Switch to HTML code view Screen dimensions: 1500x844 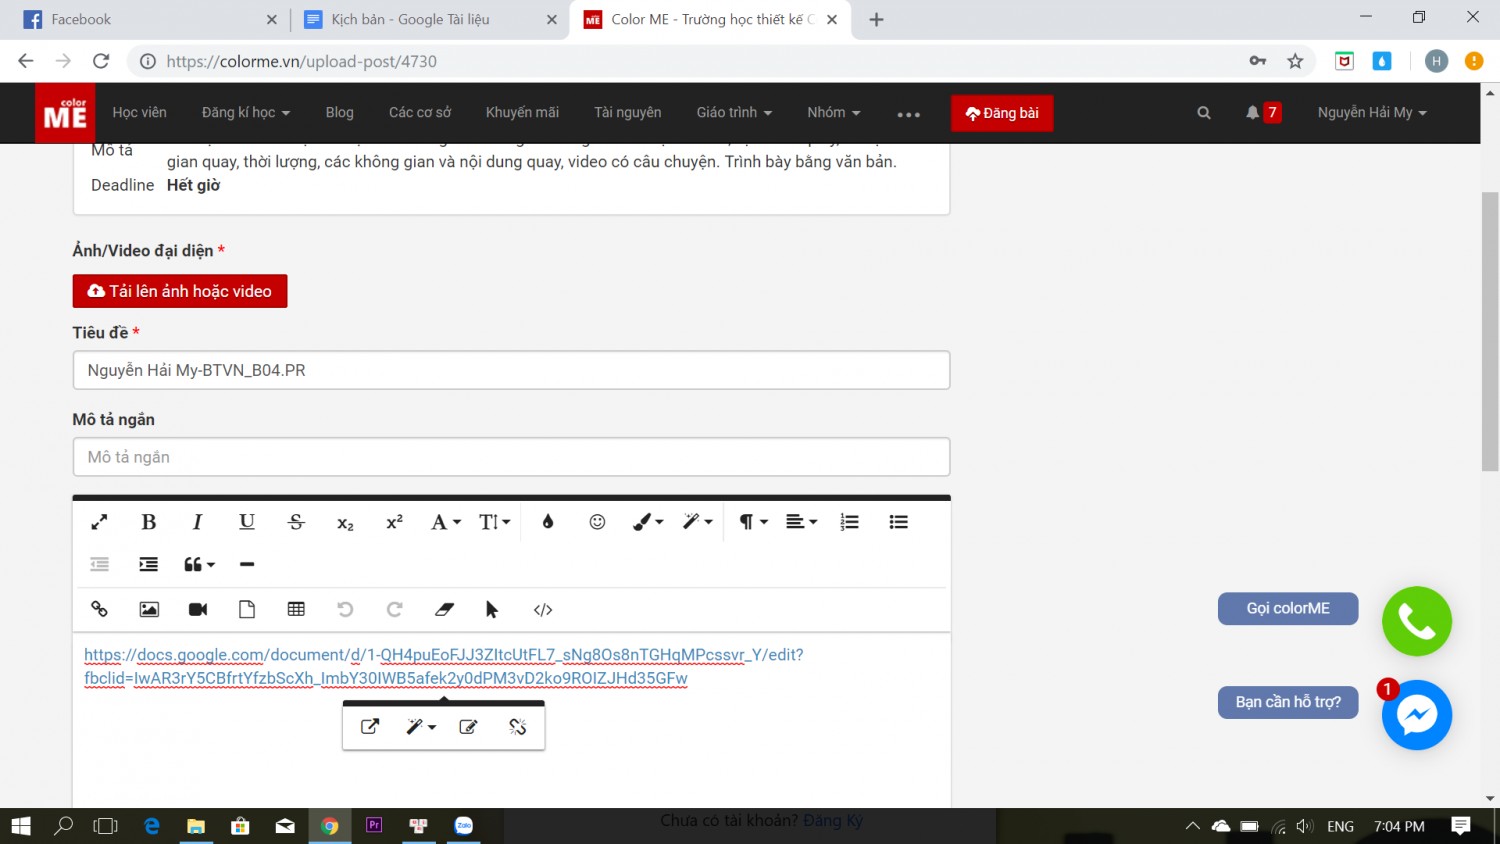tap(543, 609)
